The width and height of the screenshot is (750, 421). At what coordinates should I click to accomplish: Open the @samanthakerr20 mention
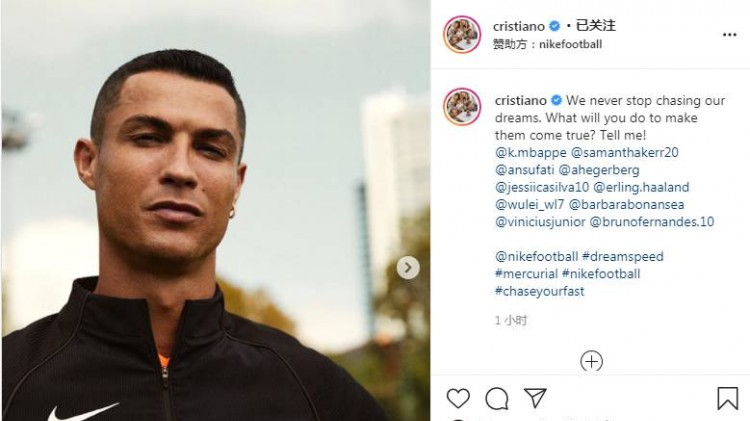[x=625, y=153]
